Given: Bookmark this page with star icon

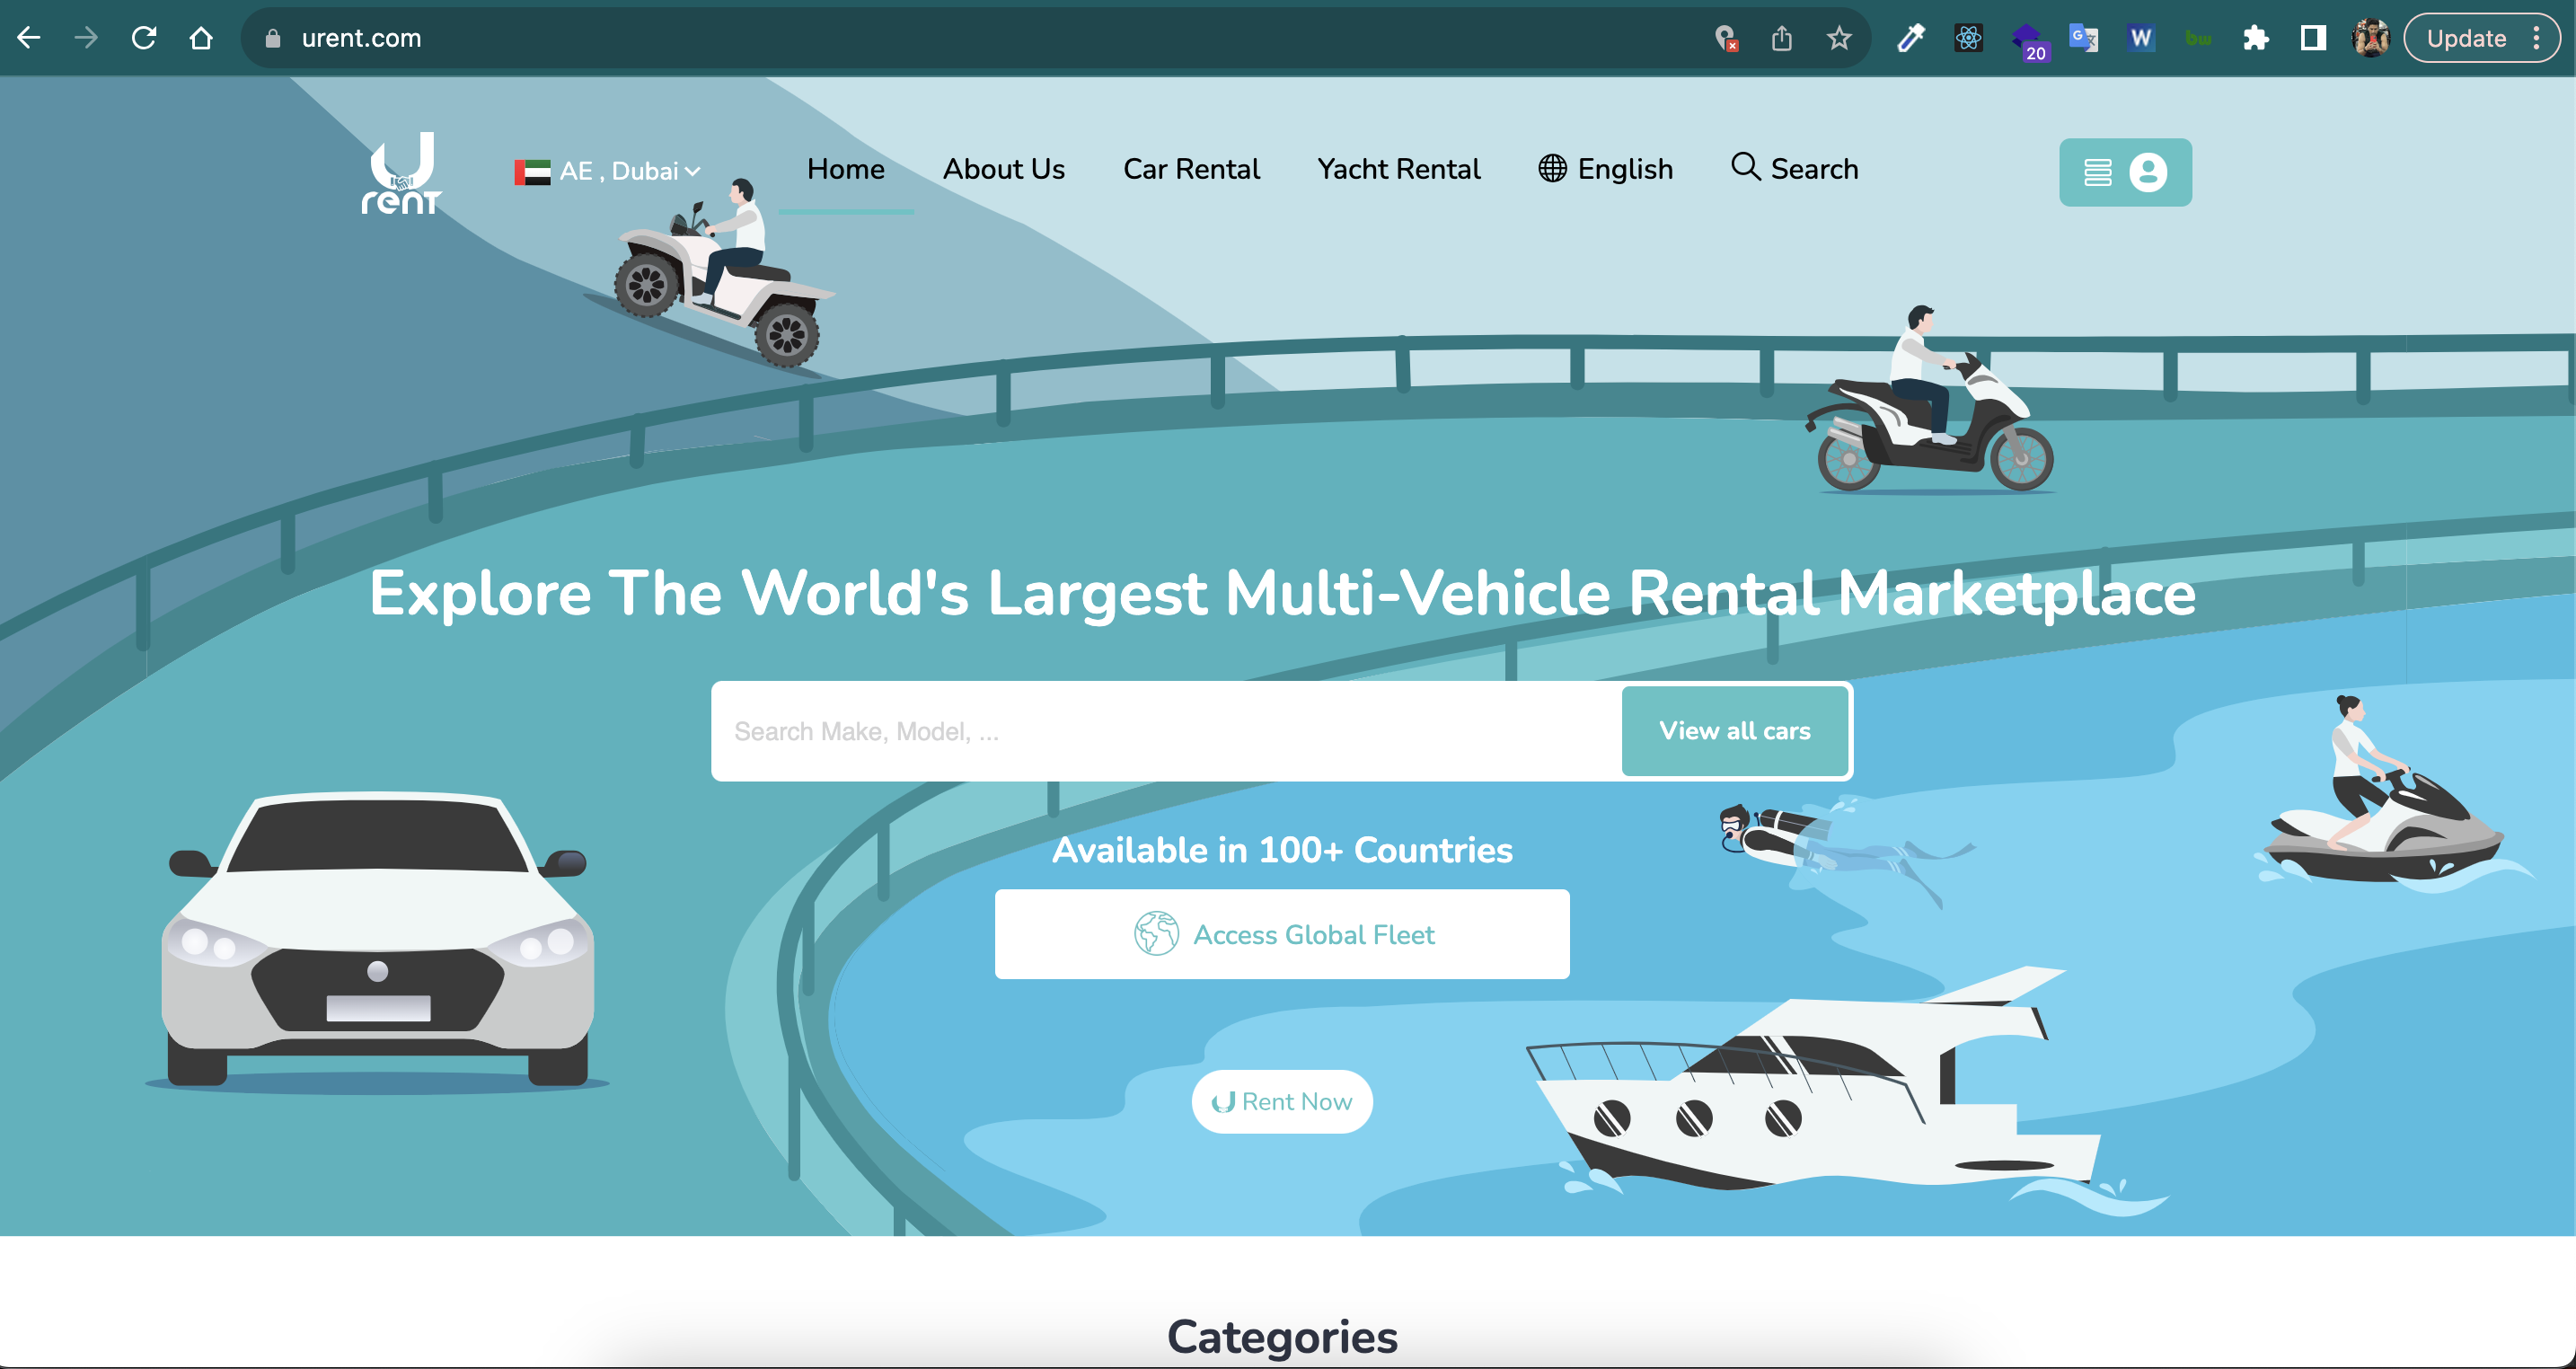Looking at the screenshot, I should click(1838, 38).
